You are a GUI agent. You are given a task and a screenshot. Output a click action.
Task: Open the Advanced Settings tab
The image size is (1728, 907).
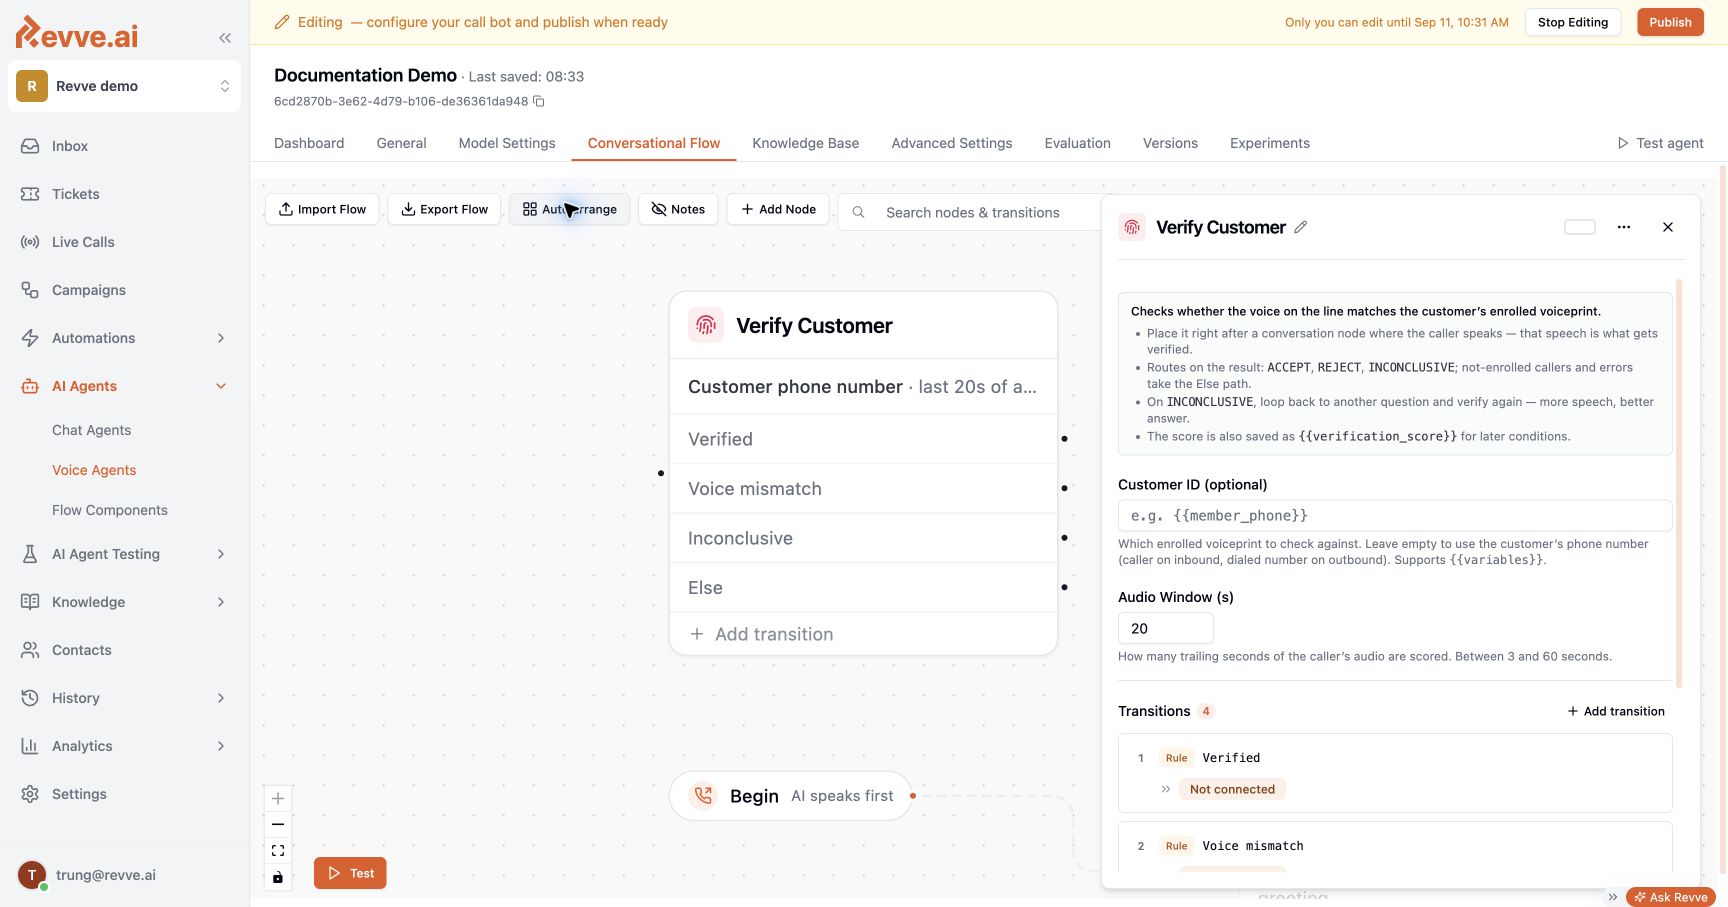click(952, 143)
